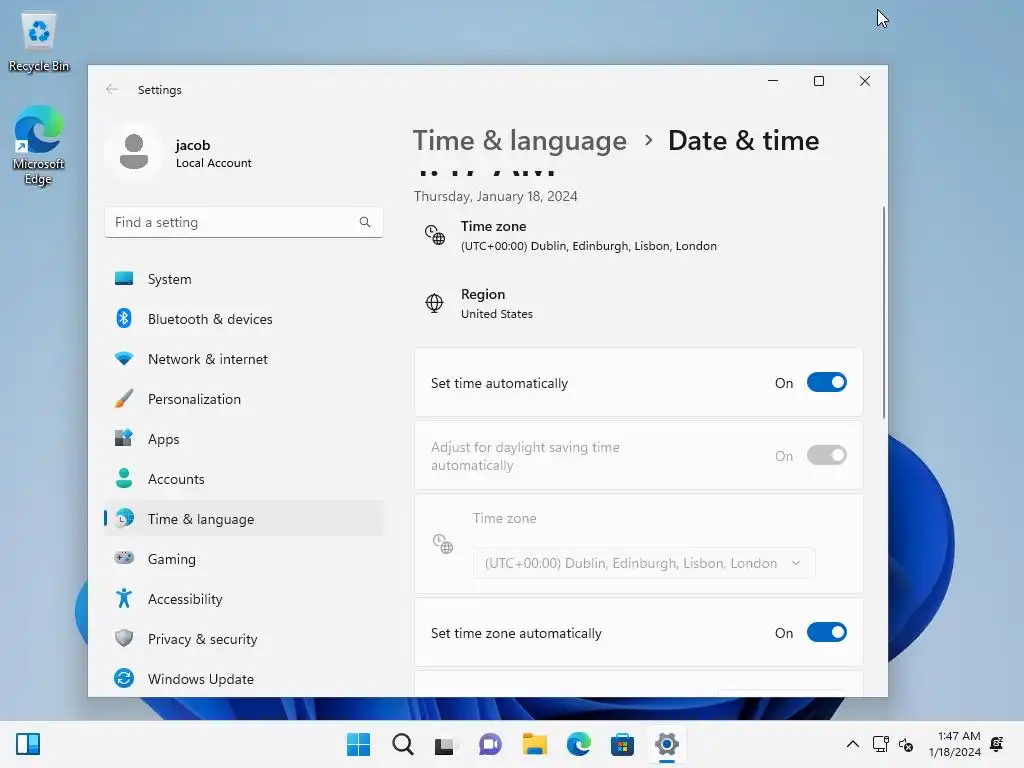This screenshot has height=768, width=1024.
Task: Click the Region globe icon
Action: click(434, 303)
